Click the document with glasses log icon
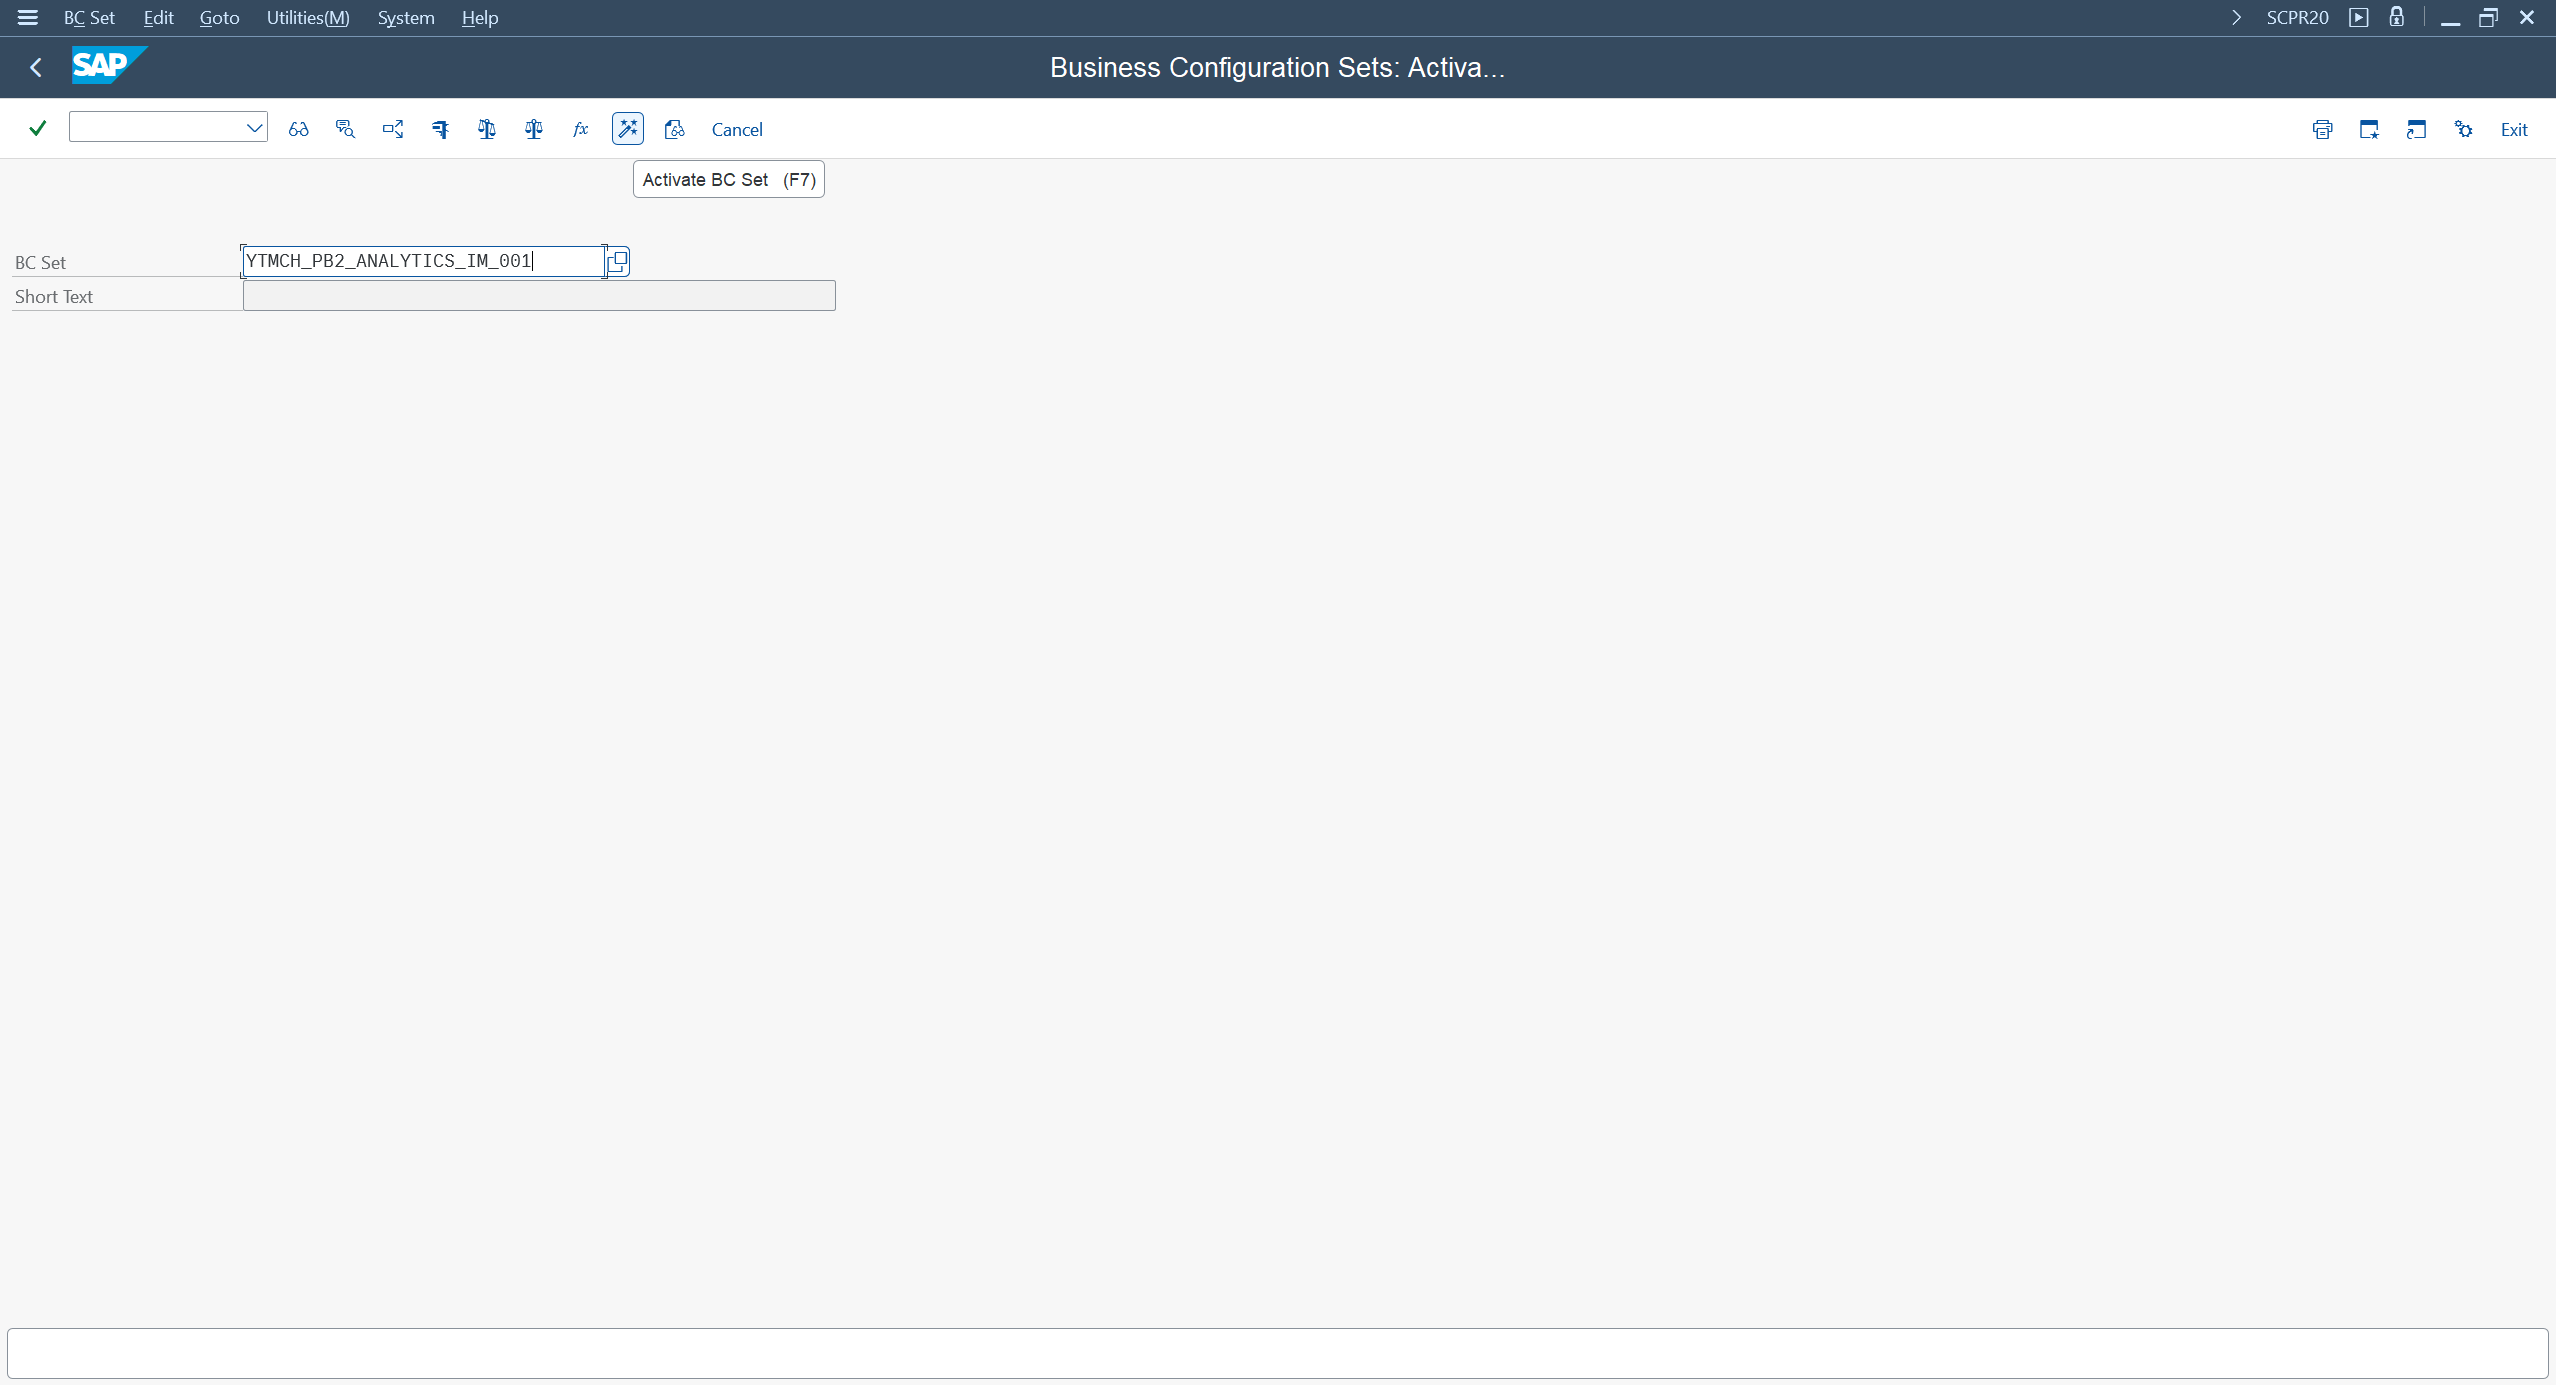The width and height of the screenshot is (2556, 1385). point(674,129)
